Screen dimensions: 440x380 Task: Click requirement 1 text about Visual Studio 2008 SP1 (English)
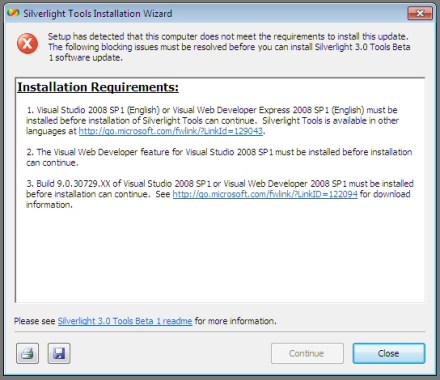[x=213, y=120]
